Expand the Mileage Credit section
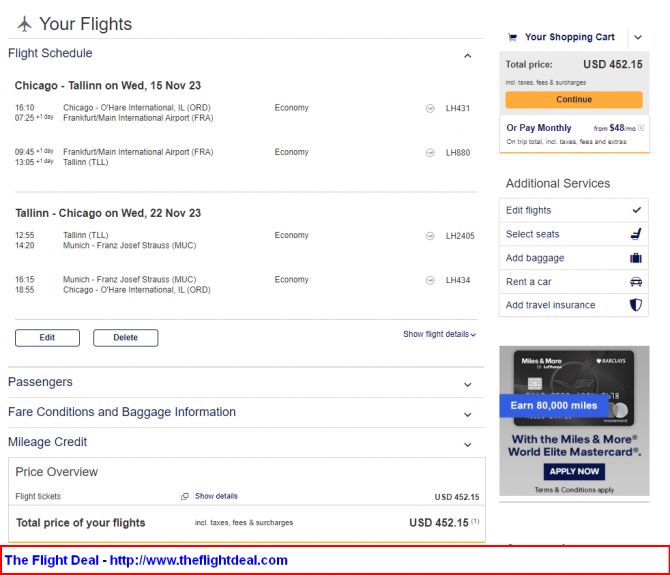670x575 pixels. (x=468, y=445)
